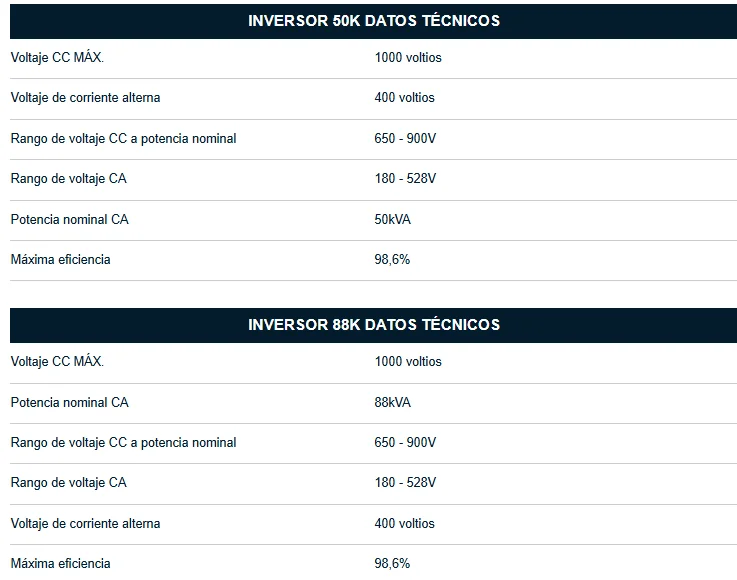The height and width of the screenshot is (580, 737).
Task: Select the 50K Rango de voltaje CA label
Action: click(x=69, y=179)
